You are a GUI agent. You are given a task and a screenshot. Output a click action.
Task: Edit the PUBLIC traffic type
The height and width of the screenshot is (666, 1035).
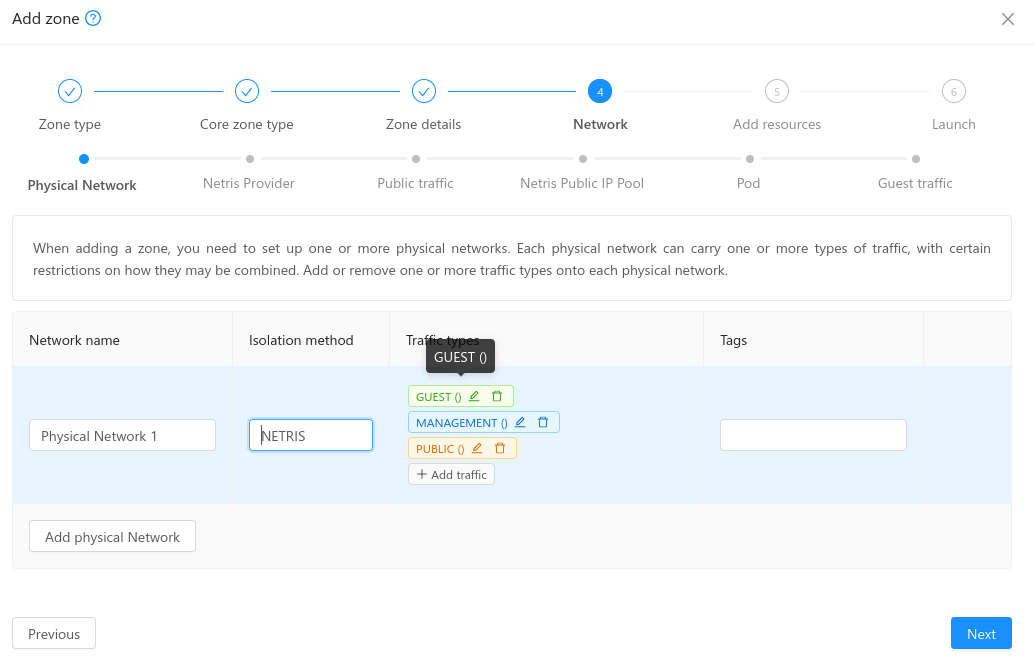[477, 449]
